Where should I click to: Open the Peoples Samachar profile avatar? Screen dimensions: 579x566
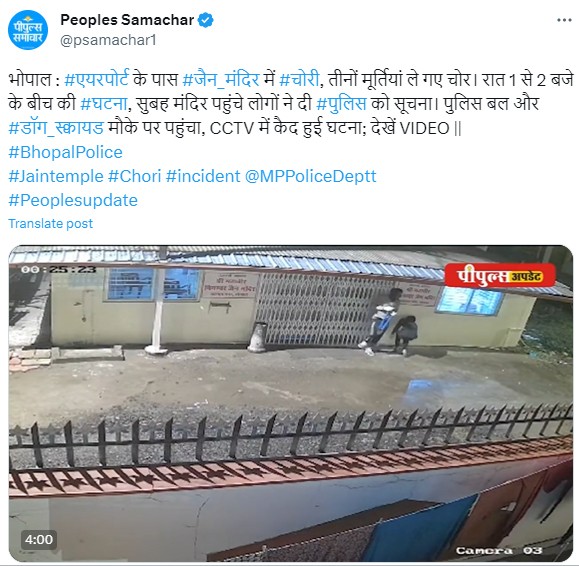click(x=28, y=30)
